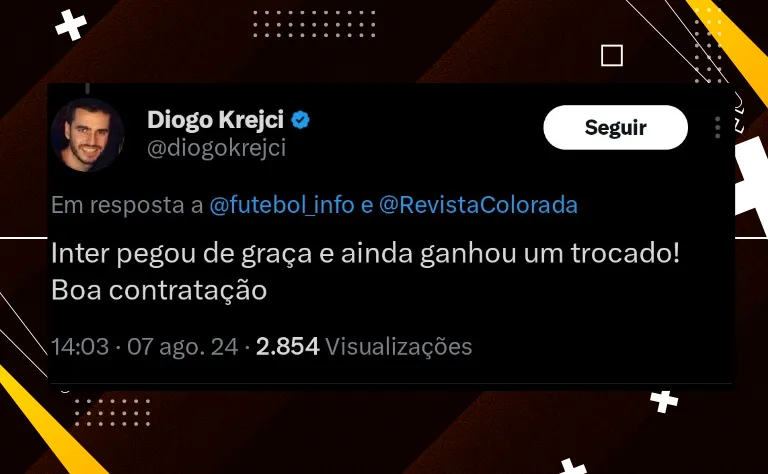Click the blue verified badge beside Diogo Krejci

click(x=300, y=119)
